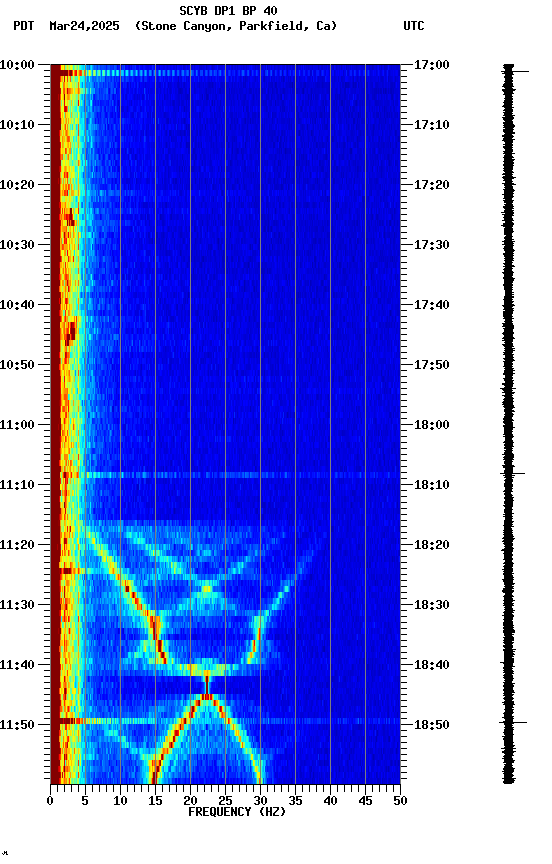The image size is (552, 864).
Task: Click the '17:30' UTC time label
Action: (x=432, y=245)
